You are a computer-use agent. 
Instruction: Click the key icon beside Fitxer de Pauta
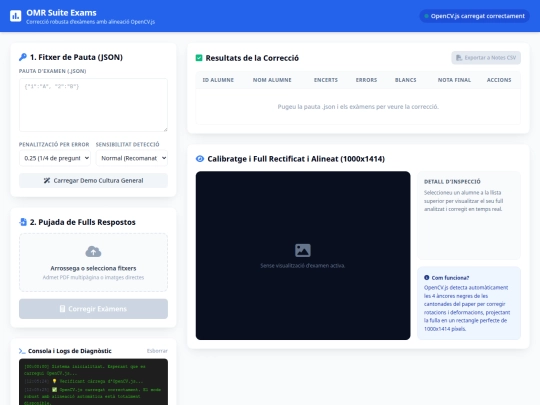click(x=23, y=57)
